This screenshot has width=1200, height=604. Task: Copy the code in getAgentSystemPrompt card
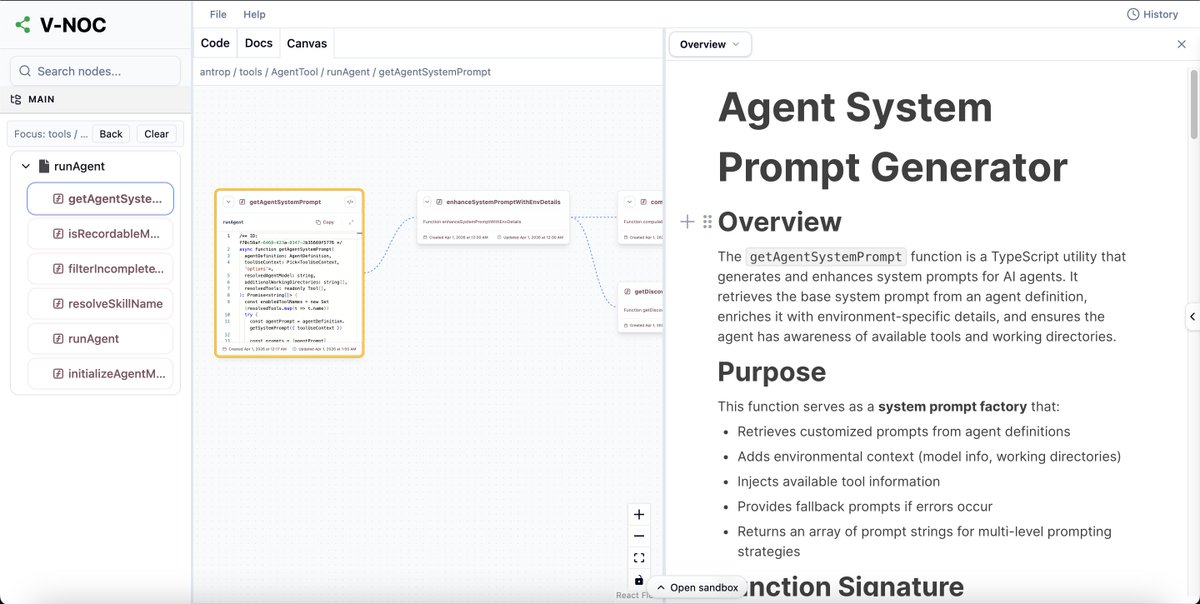pos(325,222)
